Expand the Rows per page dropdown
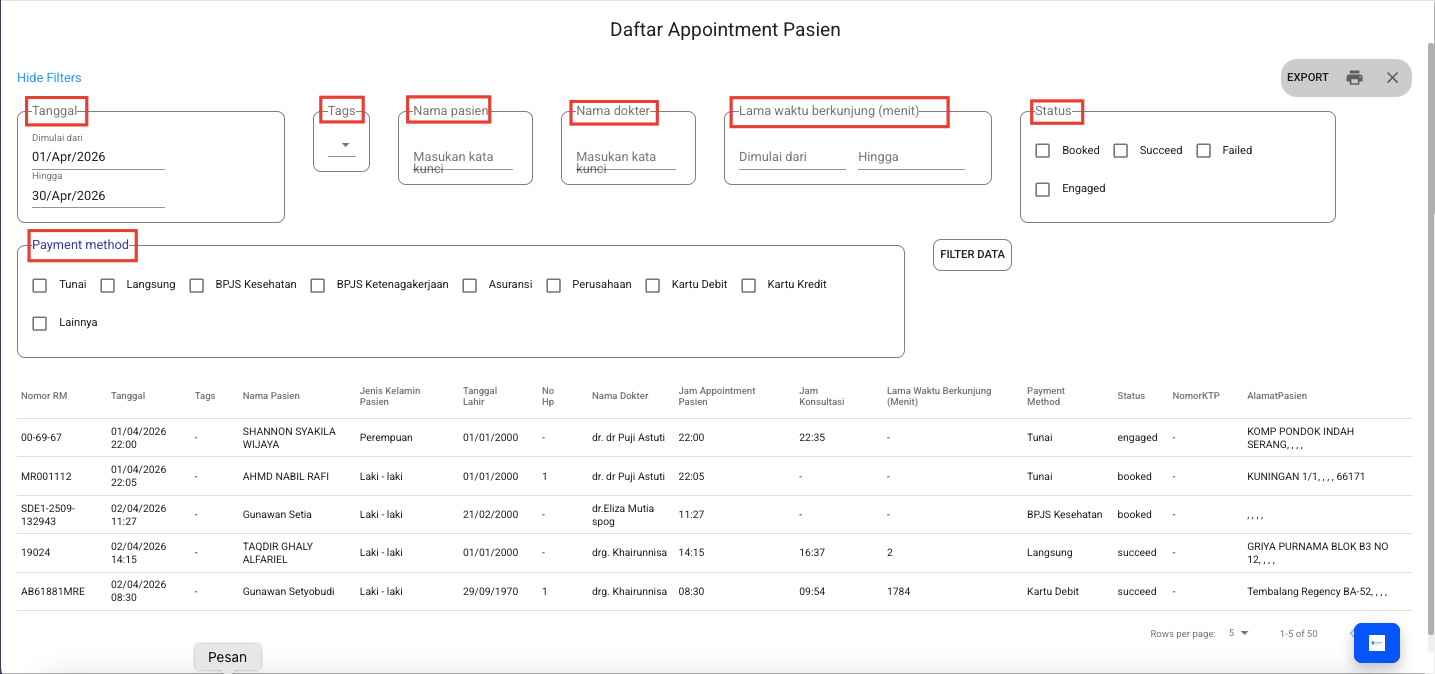The image size is (1435, 674). [x=1238, y=633]
